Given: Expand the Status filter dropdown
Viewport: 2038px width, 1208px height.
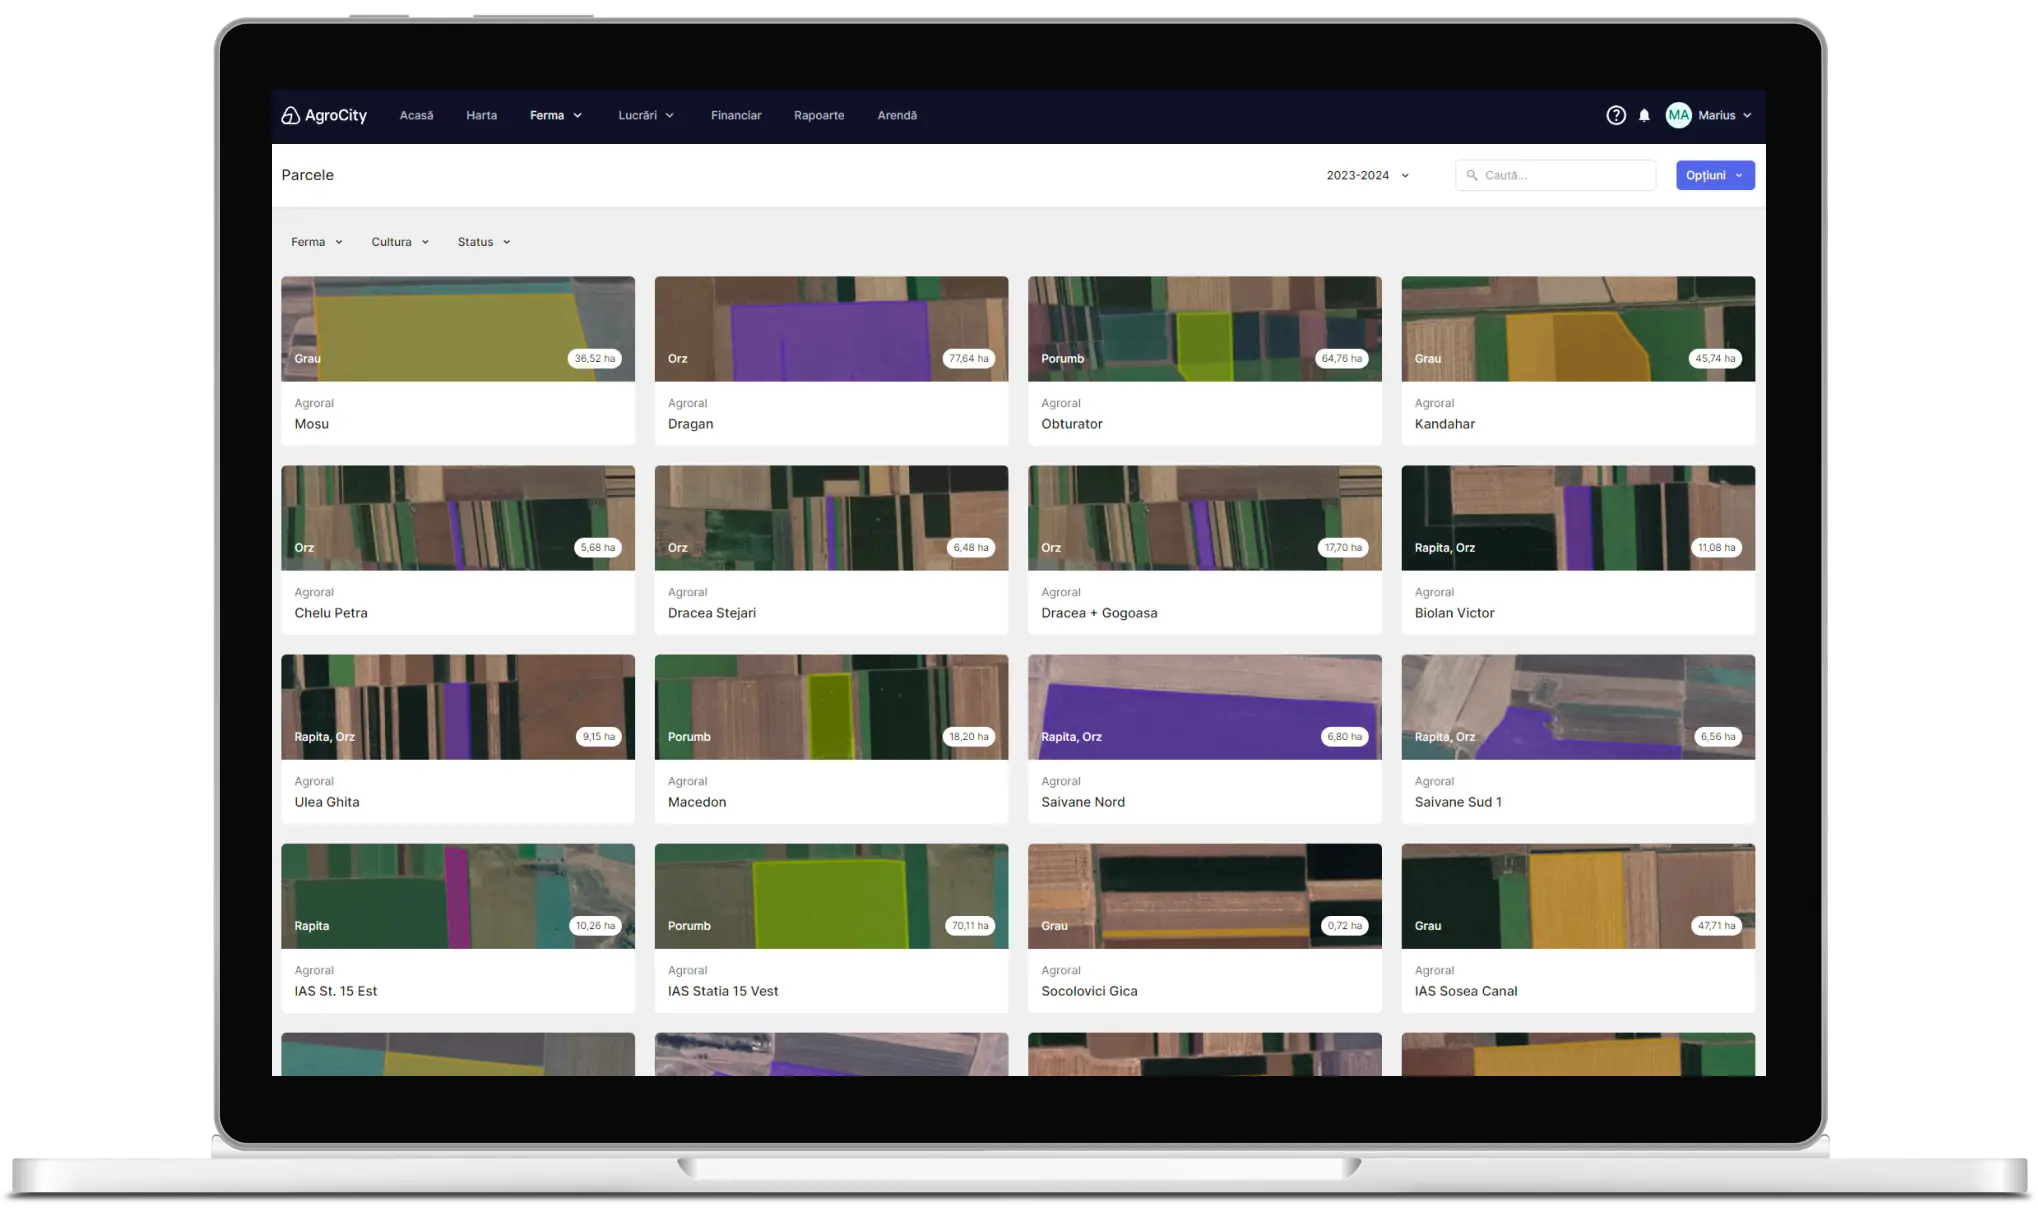Looking at the screenshot, I should tap(484, 242).
